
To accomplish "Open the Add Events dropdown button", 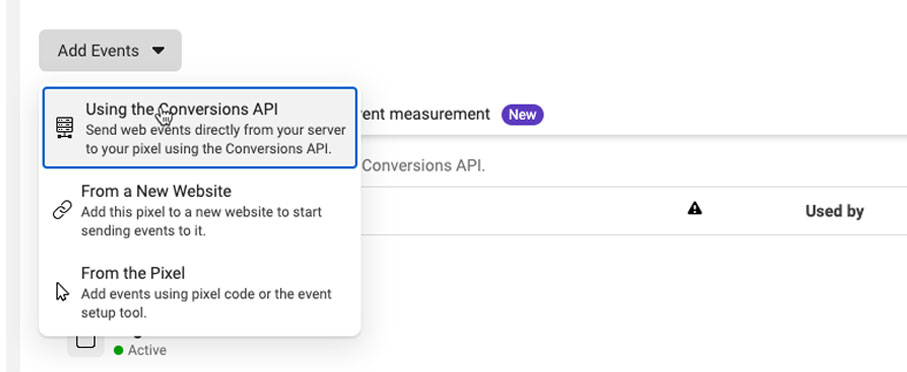I will point(110,50).
